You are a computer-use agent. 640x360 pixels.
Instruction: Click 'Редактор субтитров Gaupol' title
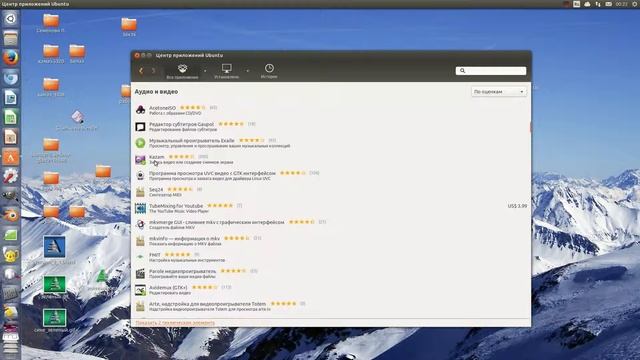pyautogui.click(x=181, y=124)
